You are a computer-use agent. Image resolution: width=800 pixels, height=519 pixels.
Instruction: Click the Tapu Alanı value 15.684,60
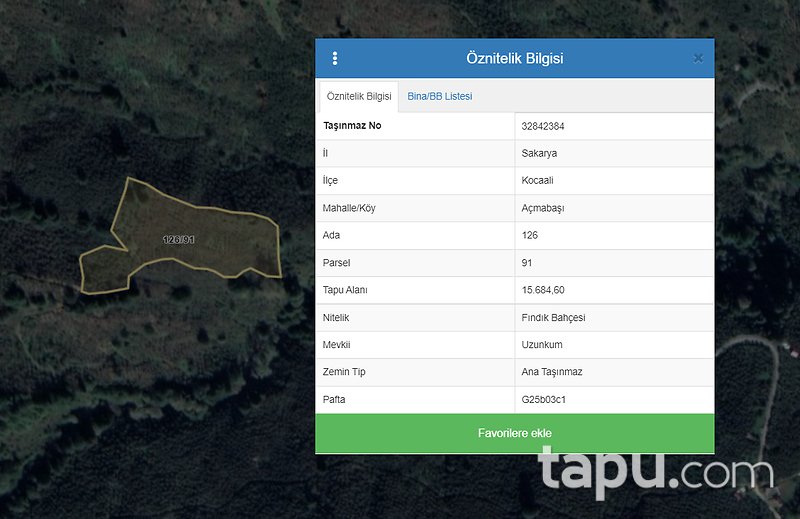click(x=543, y=290)
